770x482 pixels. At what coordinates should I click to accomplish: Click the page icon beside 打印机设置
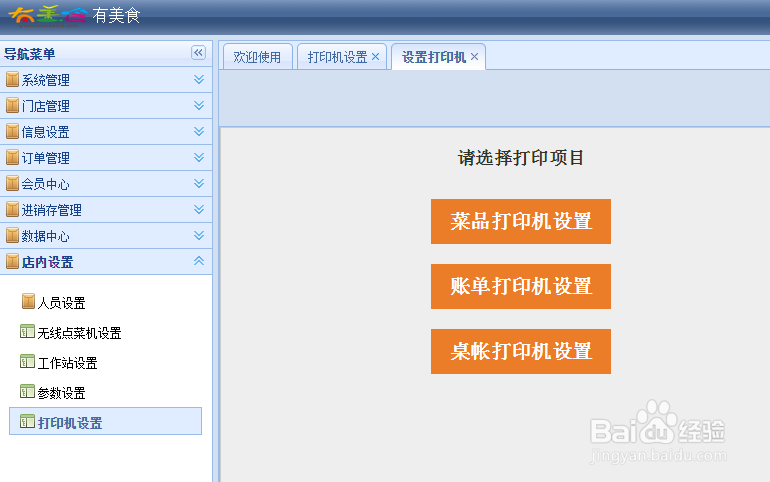[27, 421]
